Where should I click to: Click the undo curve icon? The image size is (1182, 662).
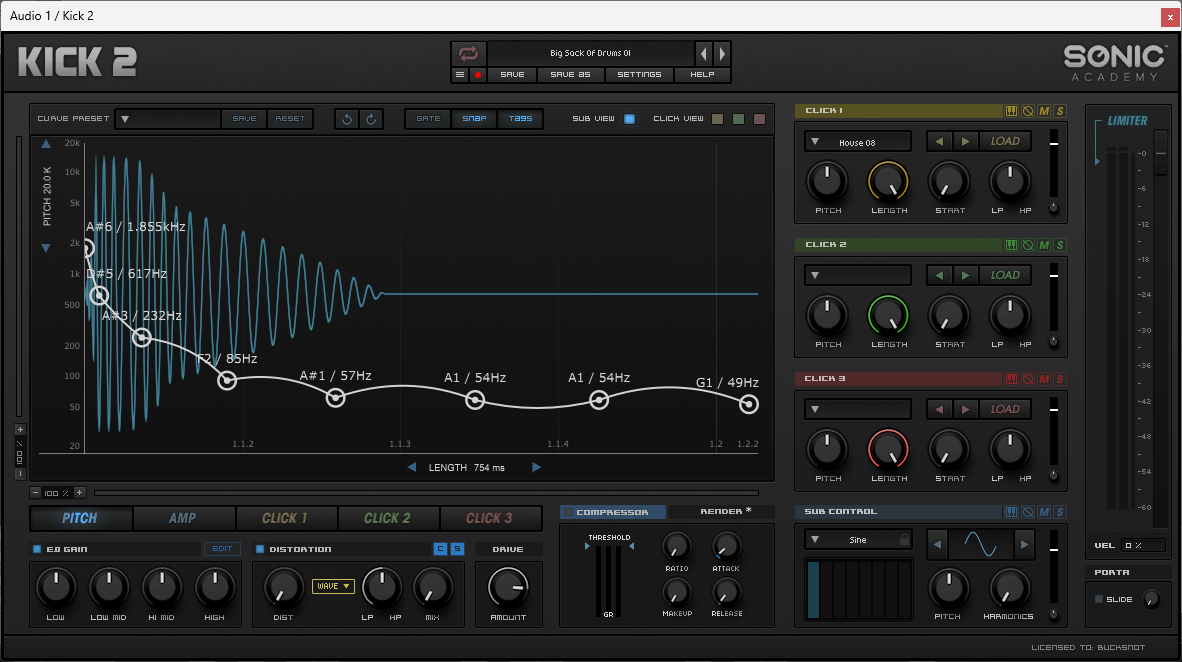[347, 119]
